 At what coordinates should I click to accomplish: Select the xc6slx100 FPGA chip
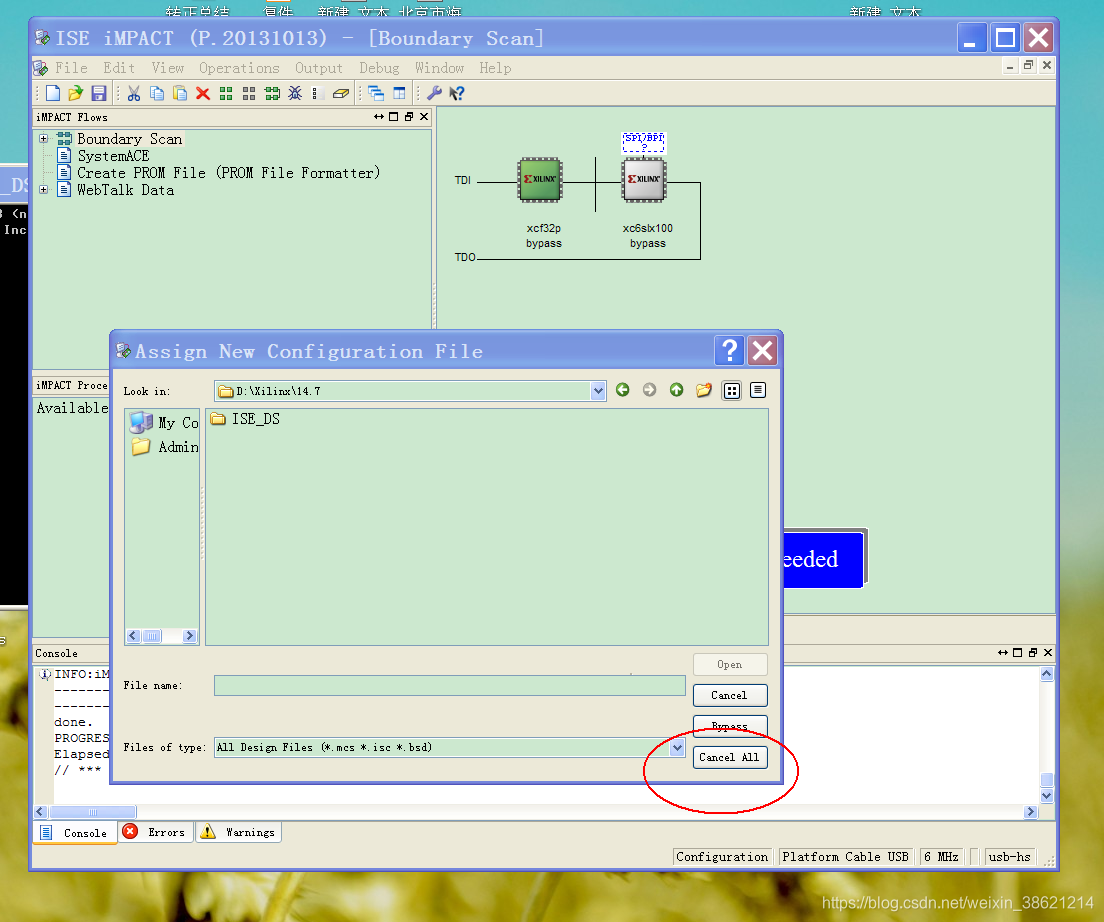(644, 180)
